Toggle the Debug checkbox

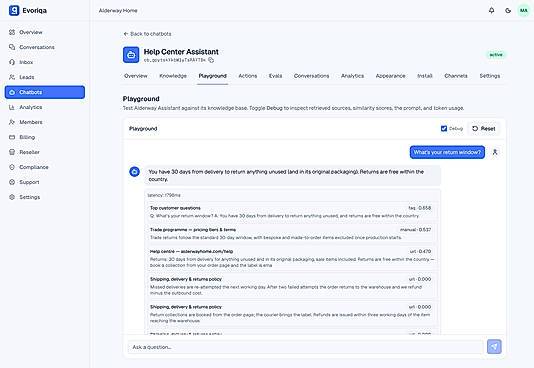click(x=444, y=128)
